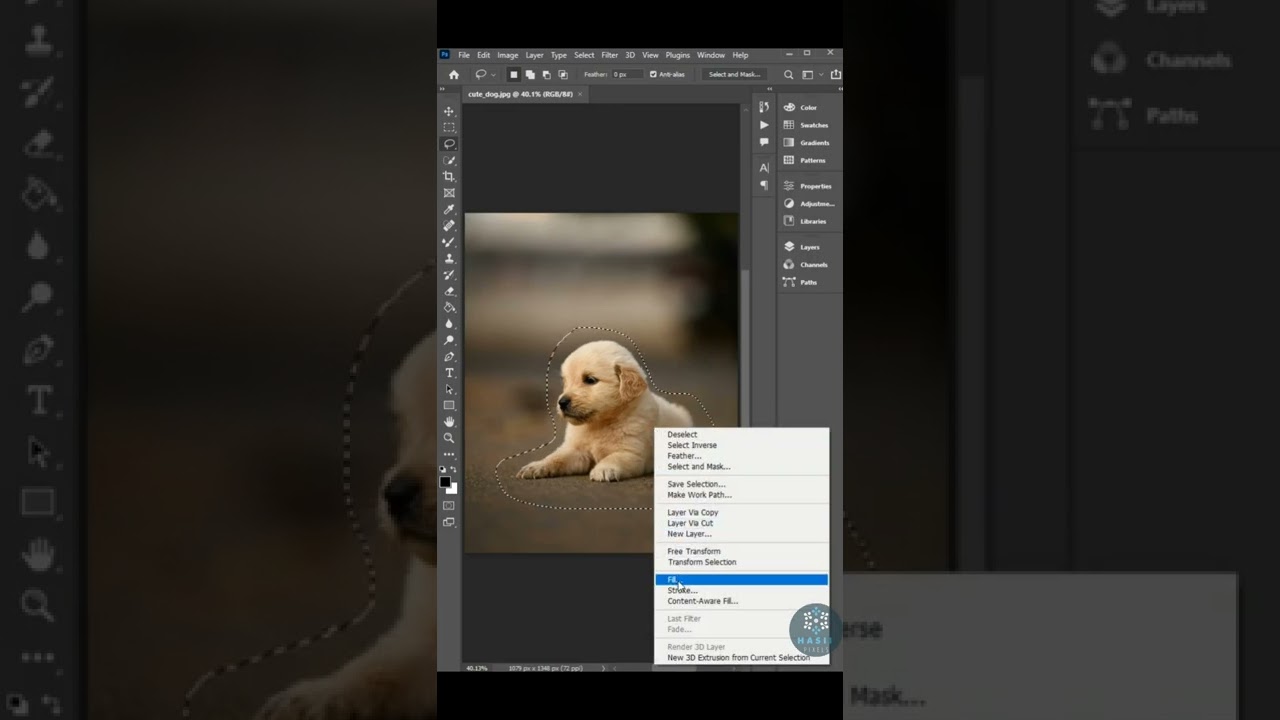Toggle the Anti-alias checkbox
This screenshot has height=720, width=1280.
[653, 74]
